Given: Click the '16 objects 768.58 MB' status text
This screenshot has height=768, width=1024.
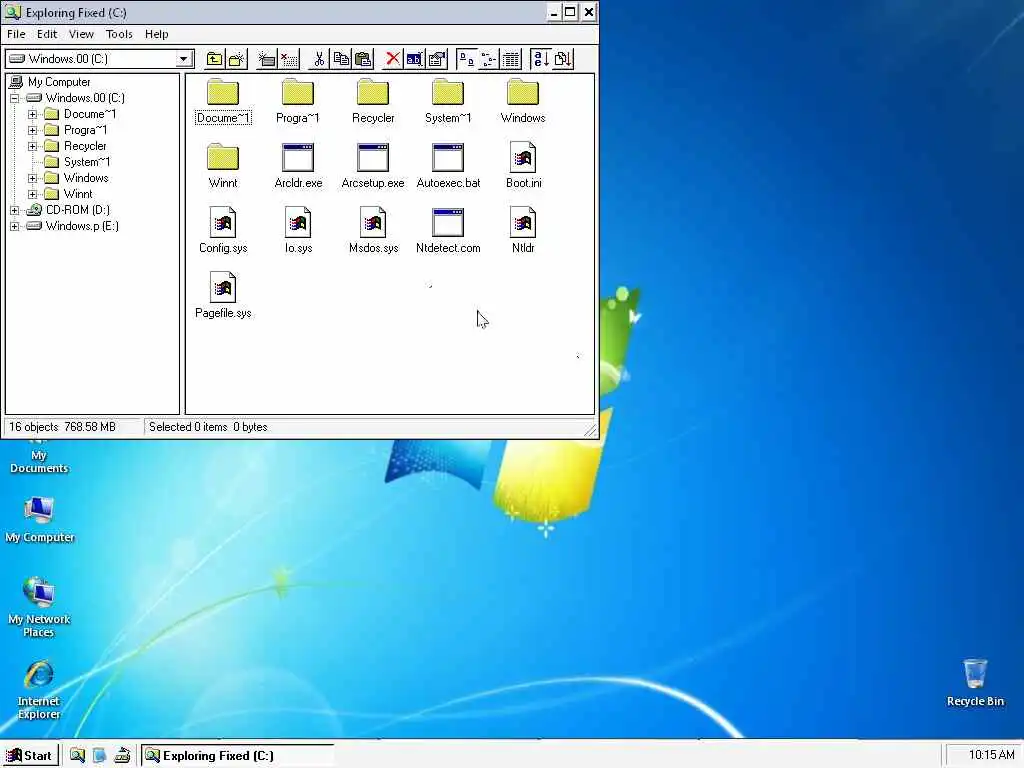Looking at the screenshot, I should pos(62,427).
